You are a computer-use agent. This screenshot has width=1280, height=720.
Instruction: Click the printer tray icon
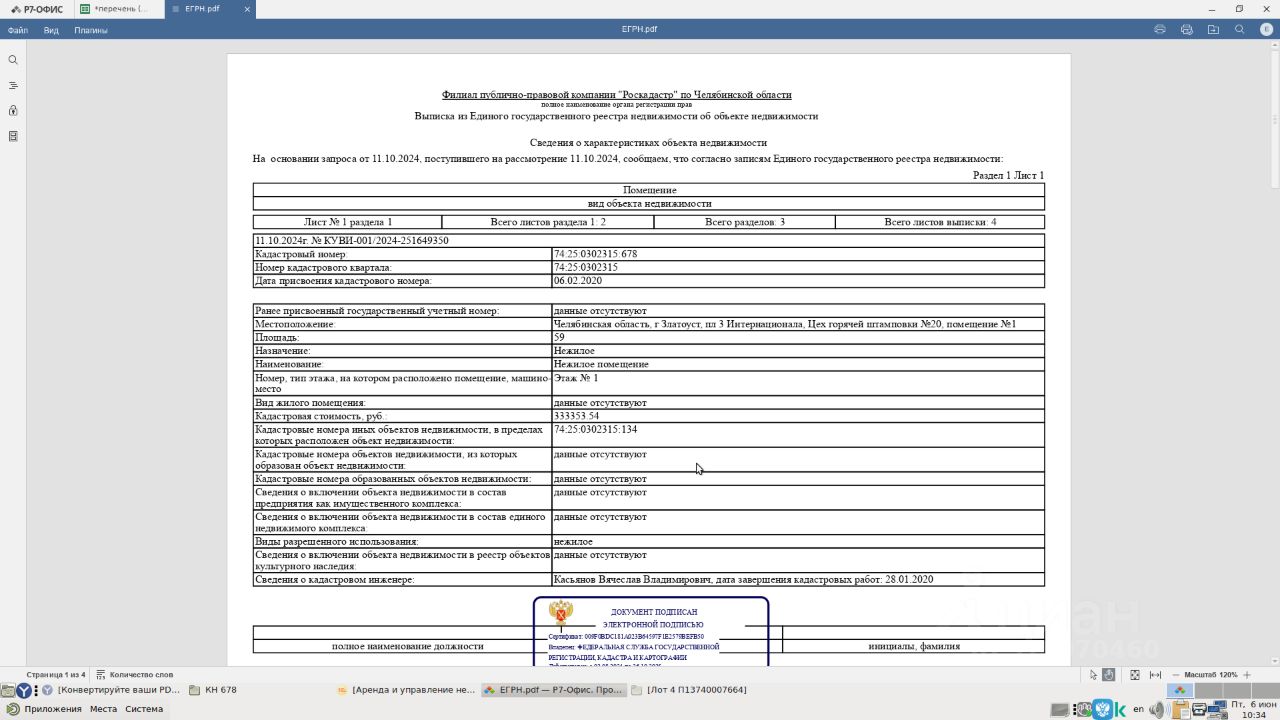point(1200,710)
